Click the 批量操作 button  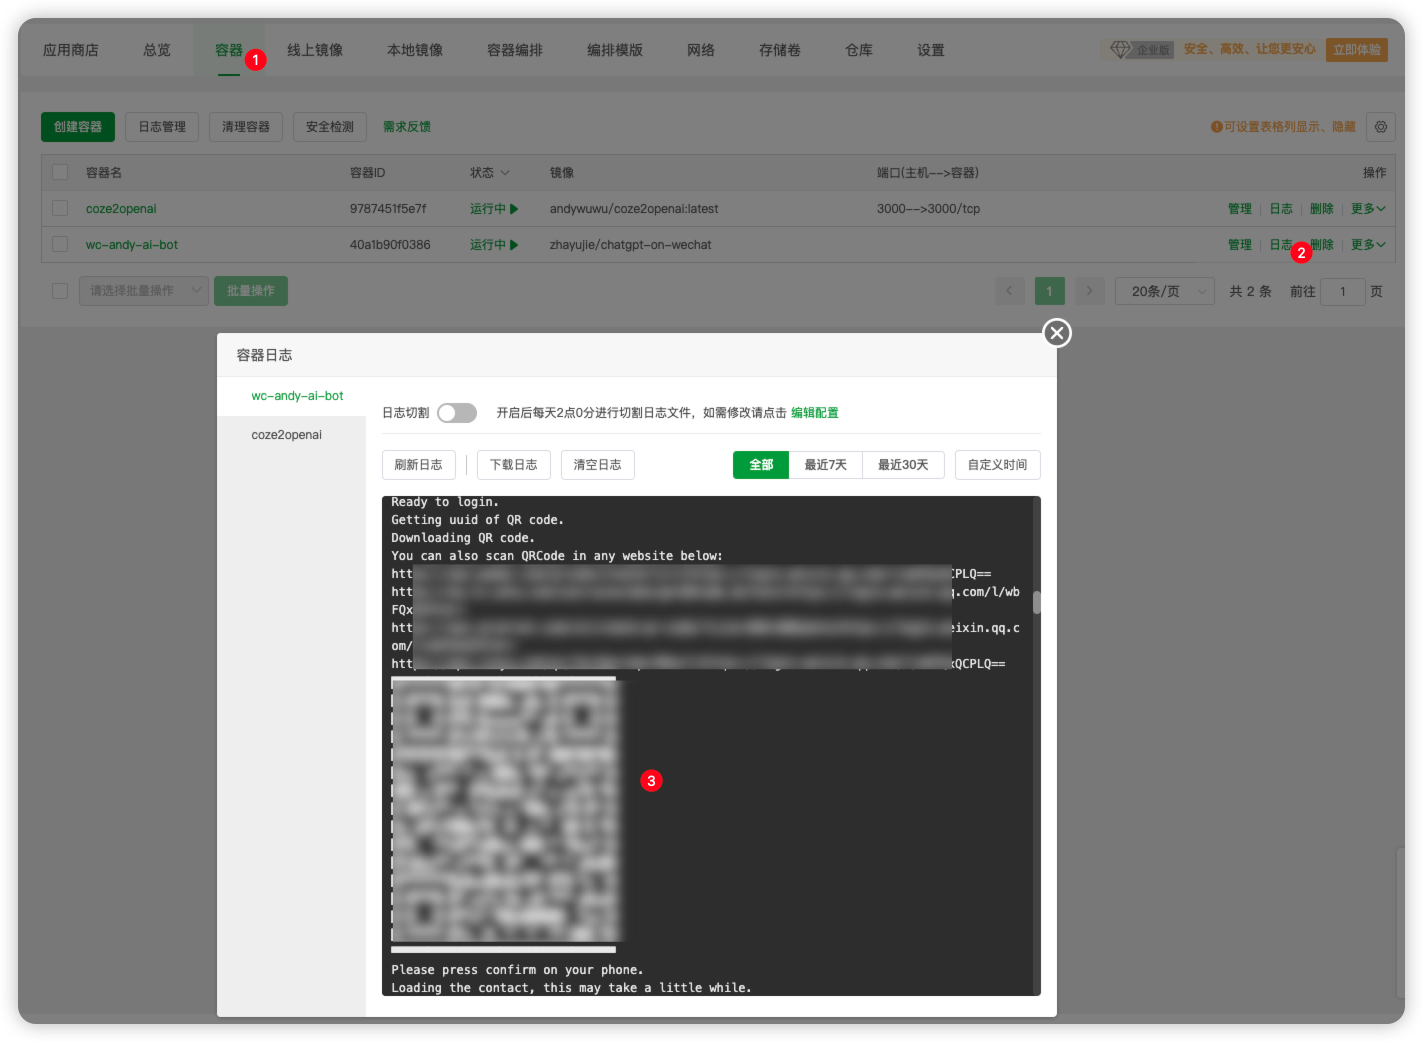(251, 291)
